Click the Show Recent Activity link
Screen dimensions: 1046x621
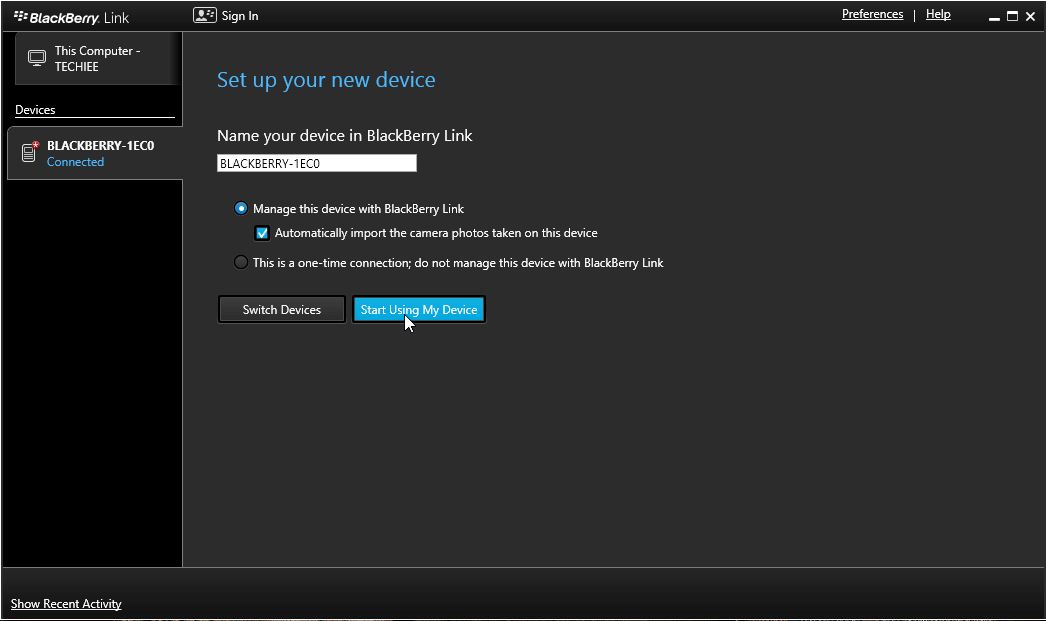(65, 604)
